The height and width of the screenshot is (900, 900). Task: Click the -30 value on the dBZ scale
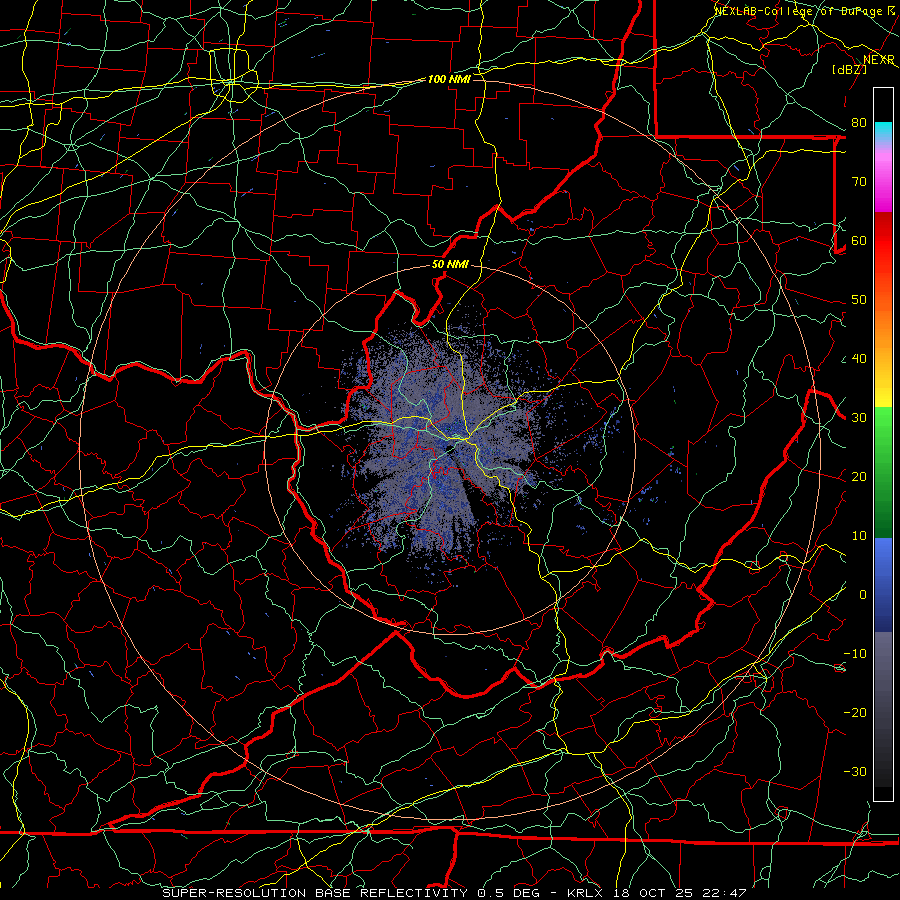point(855,772)
